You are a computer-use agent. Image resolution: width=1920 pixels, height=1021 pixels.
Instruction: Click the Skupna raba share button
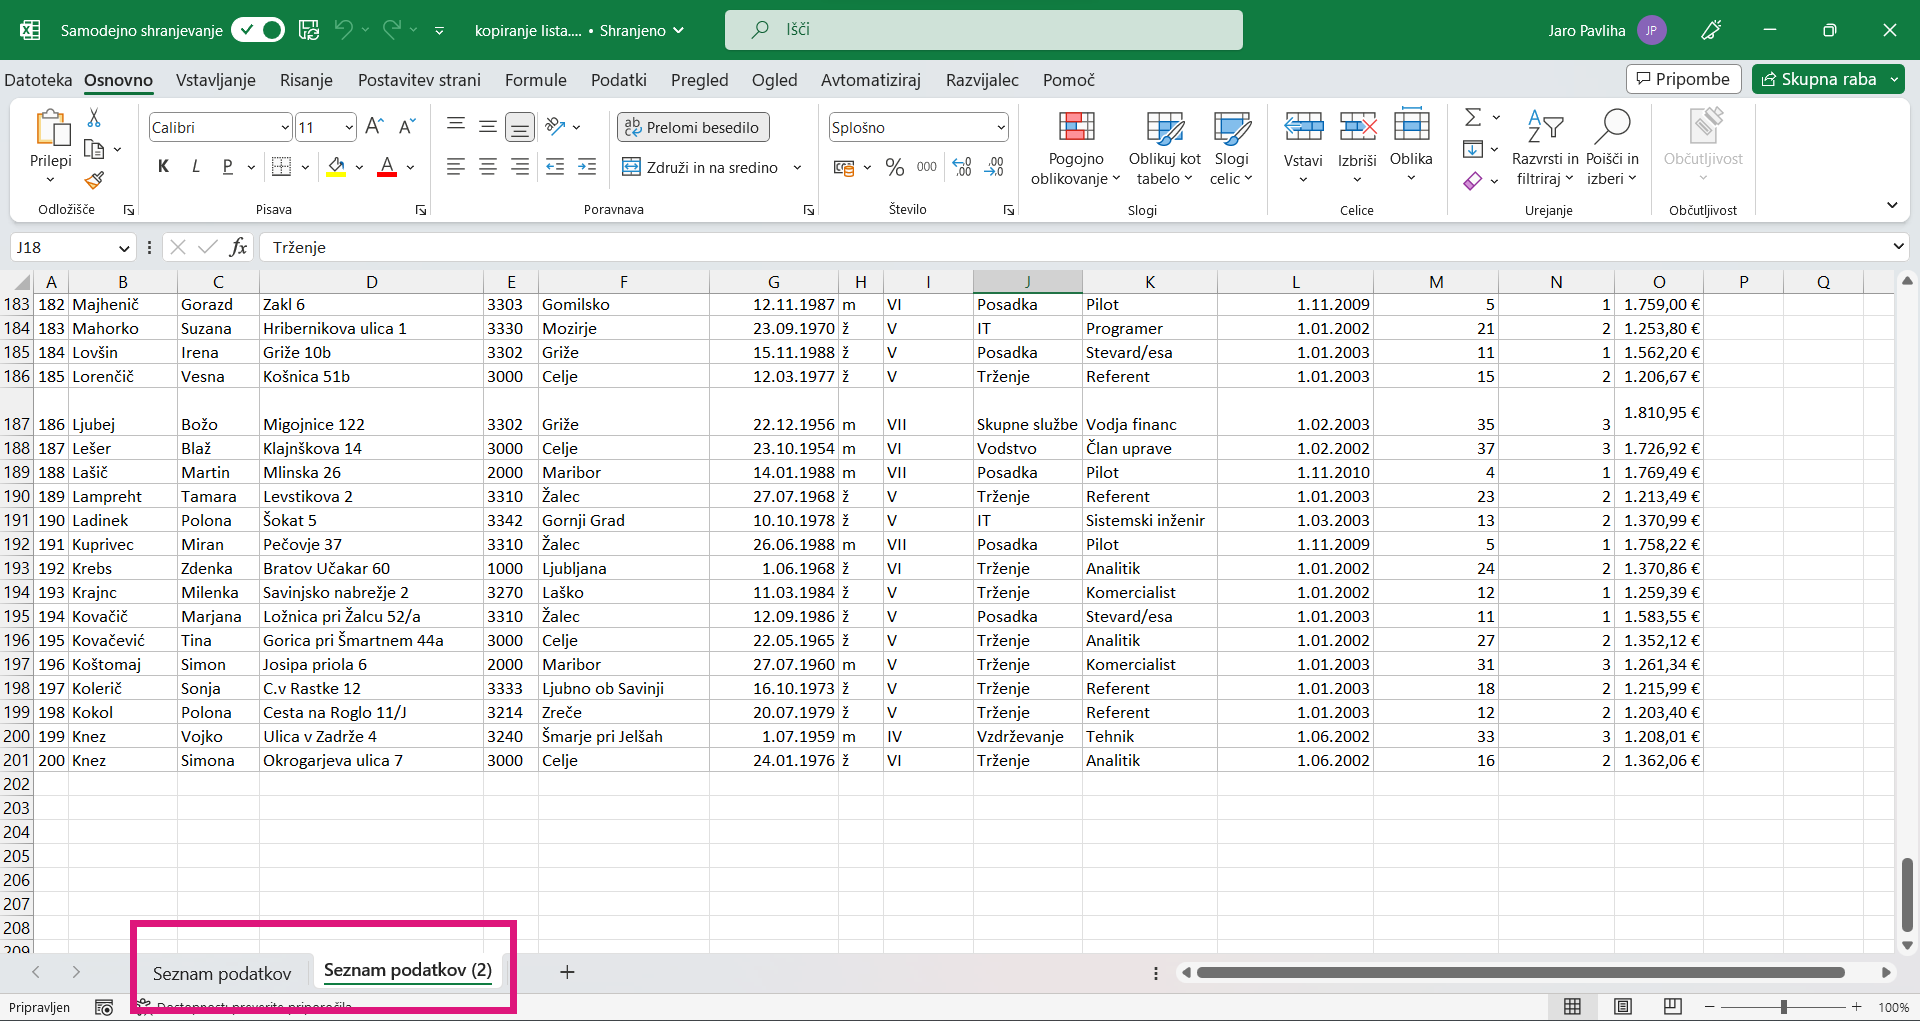(x=1818, y=79)
